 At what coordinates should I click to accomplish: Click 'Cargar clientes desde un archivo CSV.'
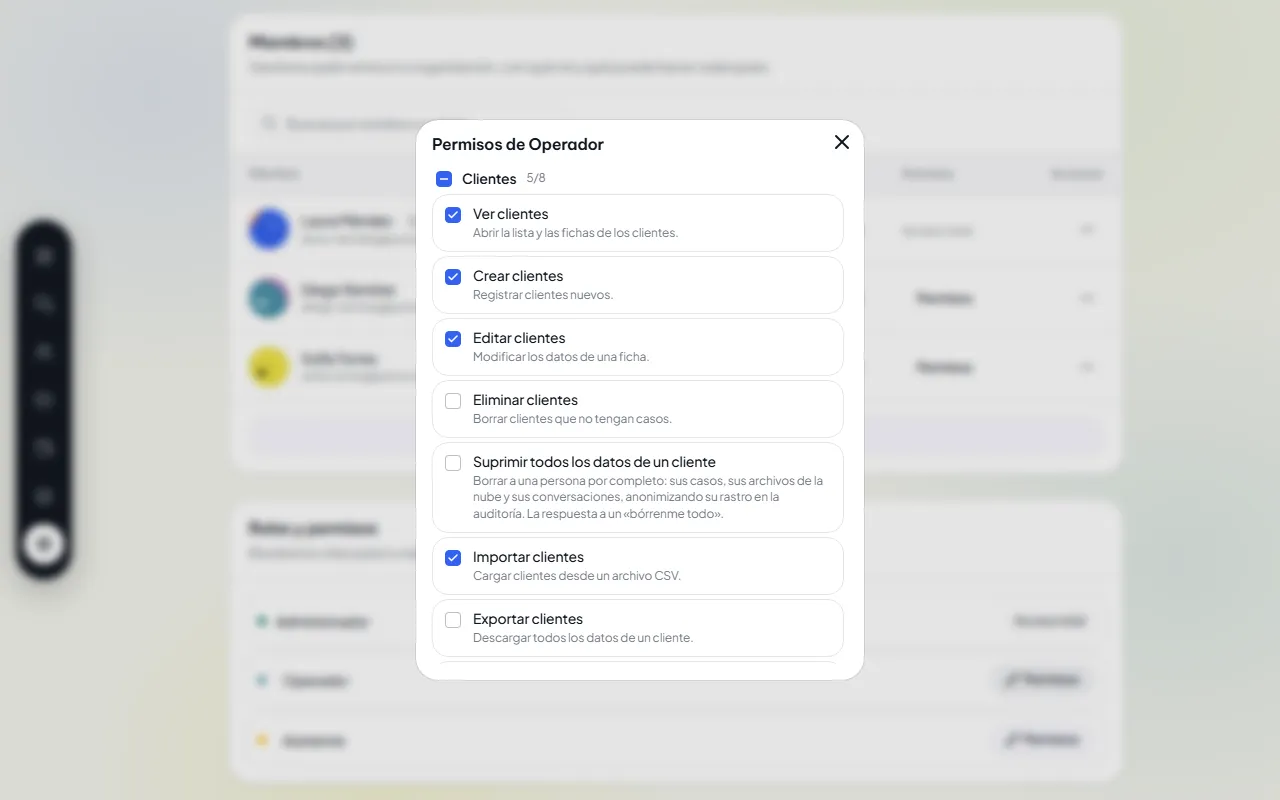577,576
